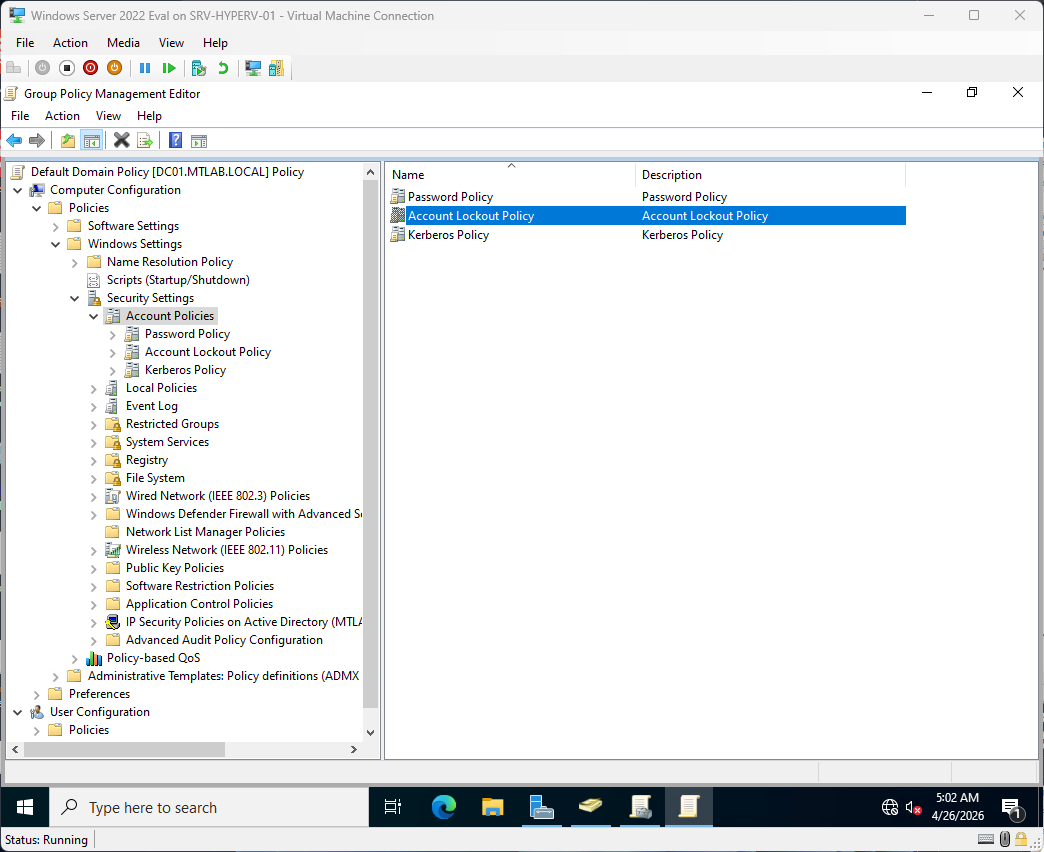This screenshot has width=1044, height=852.
Task: Click the VM Checkpoint icon
Action: tap(198, 68)
